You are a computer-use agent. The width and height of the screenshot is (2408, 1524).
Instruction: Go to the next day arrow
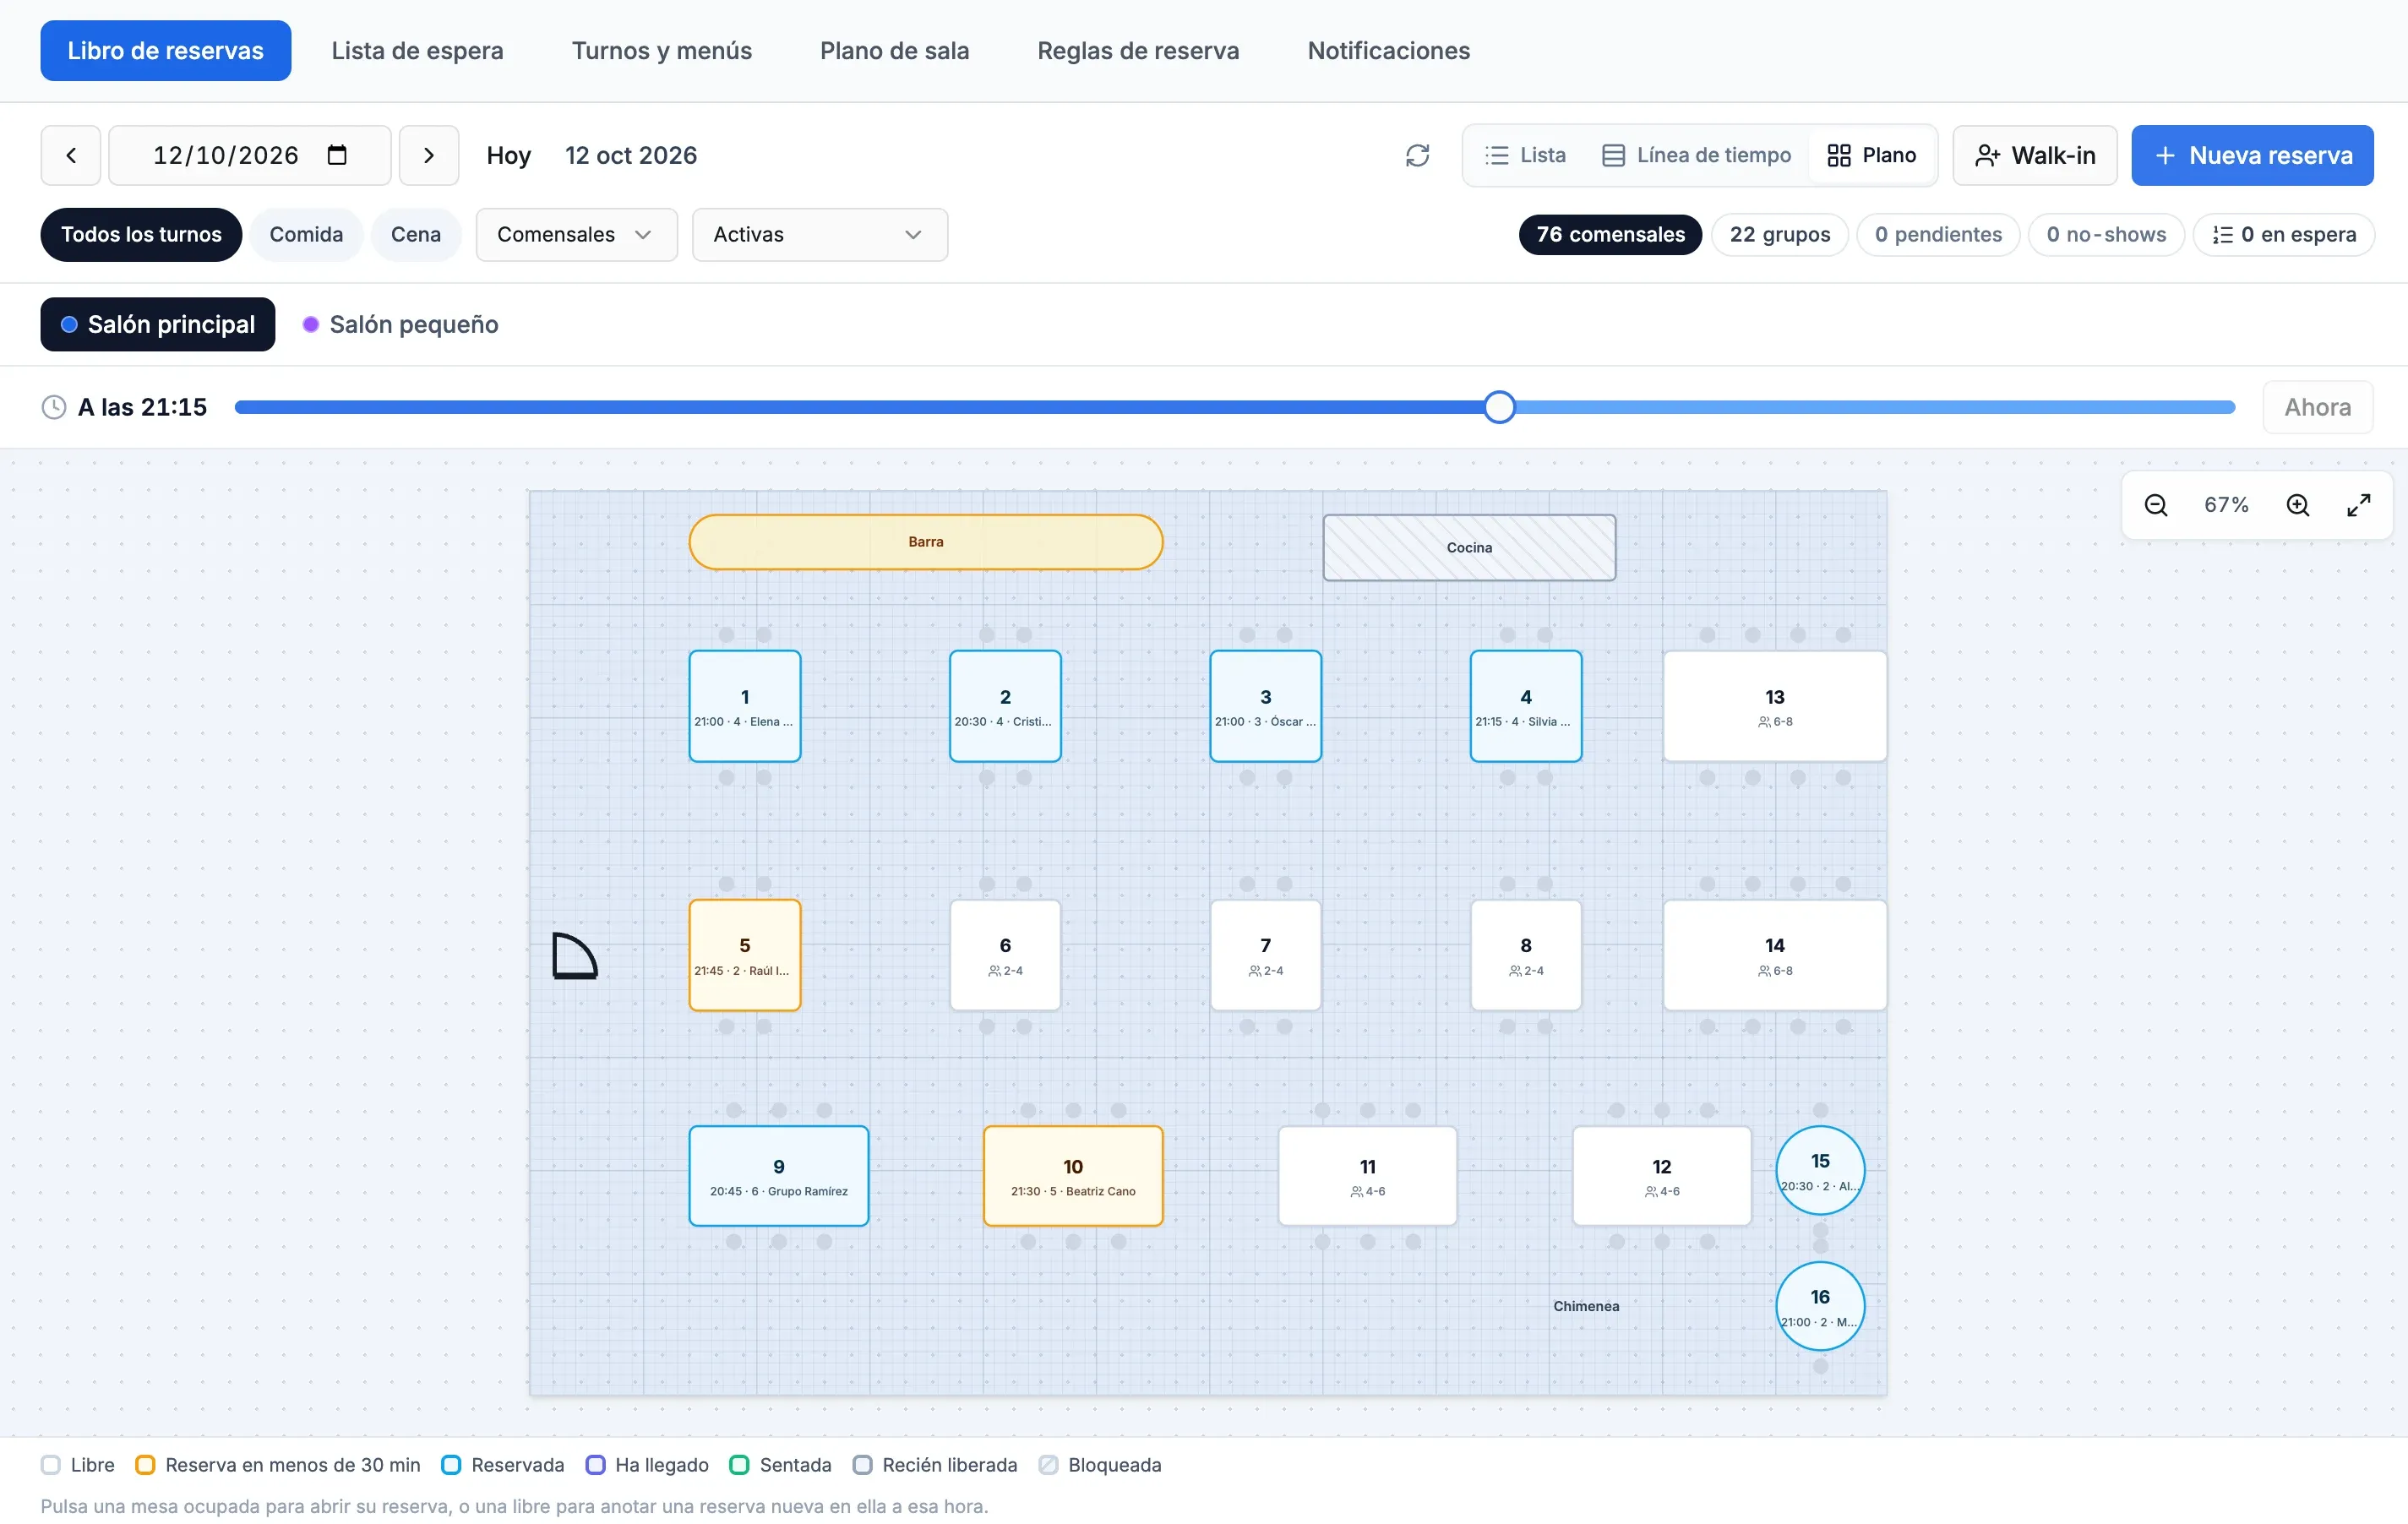click(x=429, y=155)
